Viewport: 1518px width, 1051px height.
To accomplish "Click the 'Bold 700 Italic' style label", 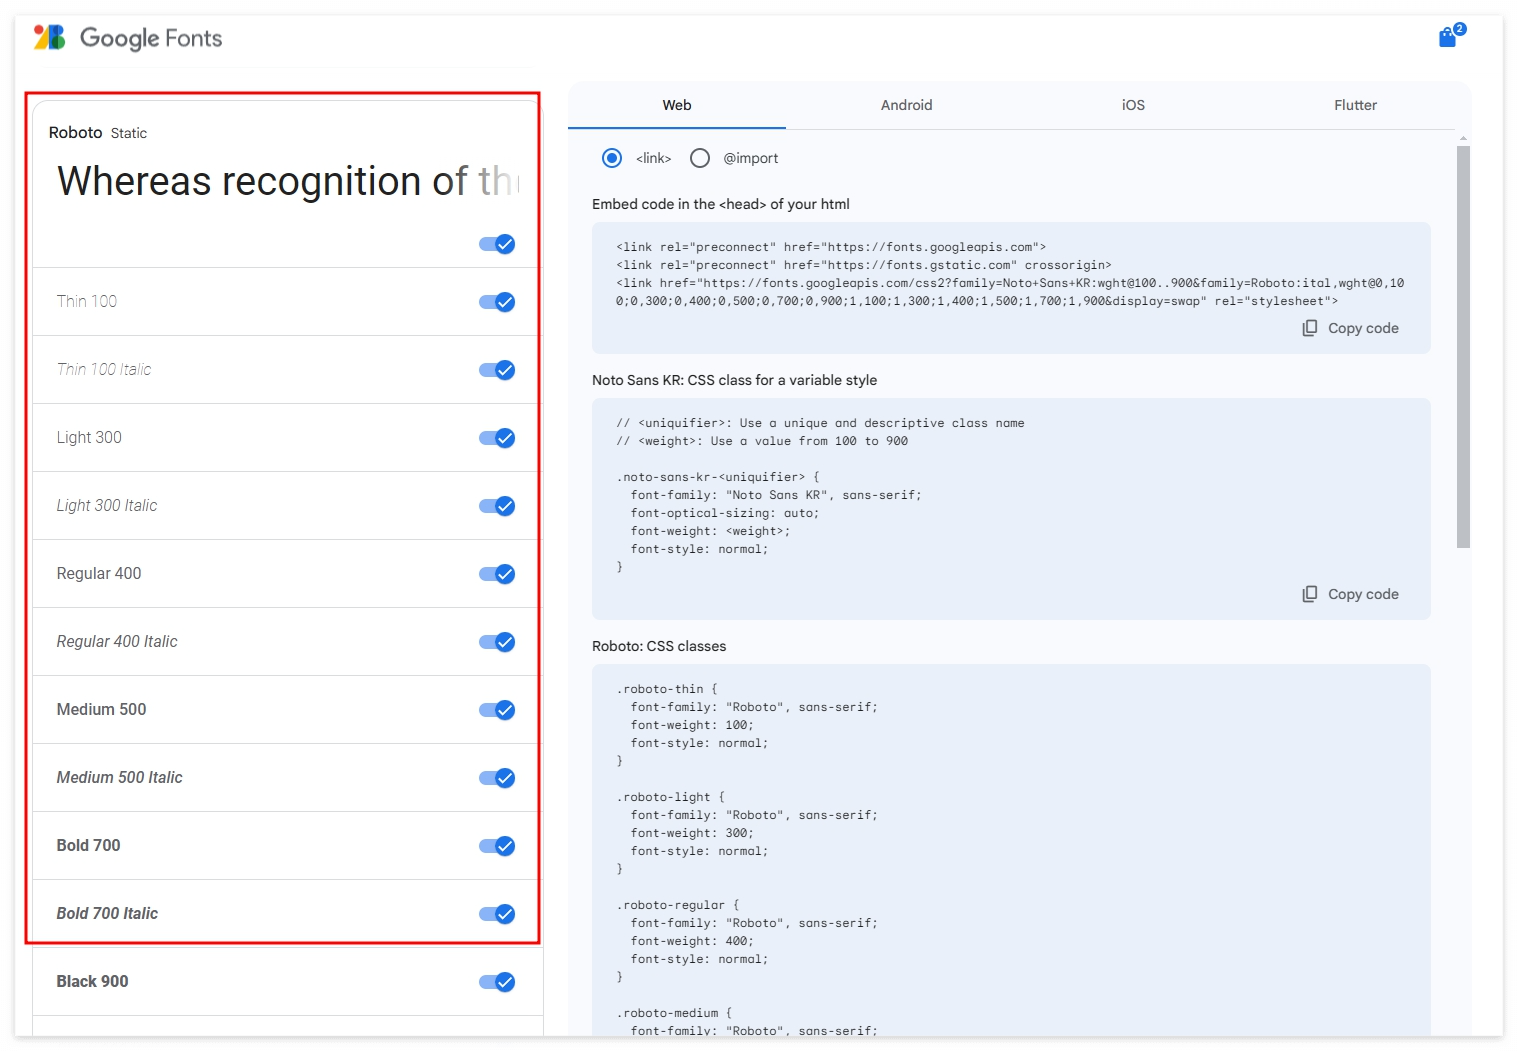I will [x=107, y=913].
